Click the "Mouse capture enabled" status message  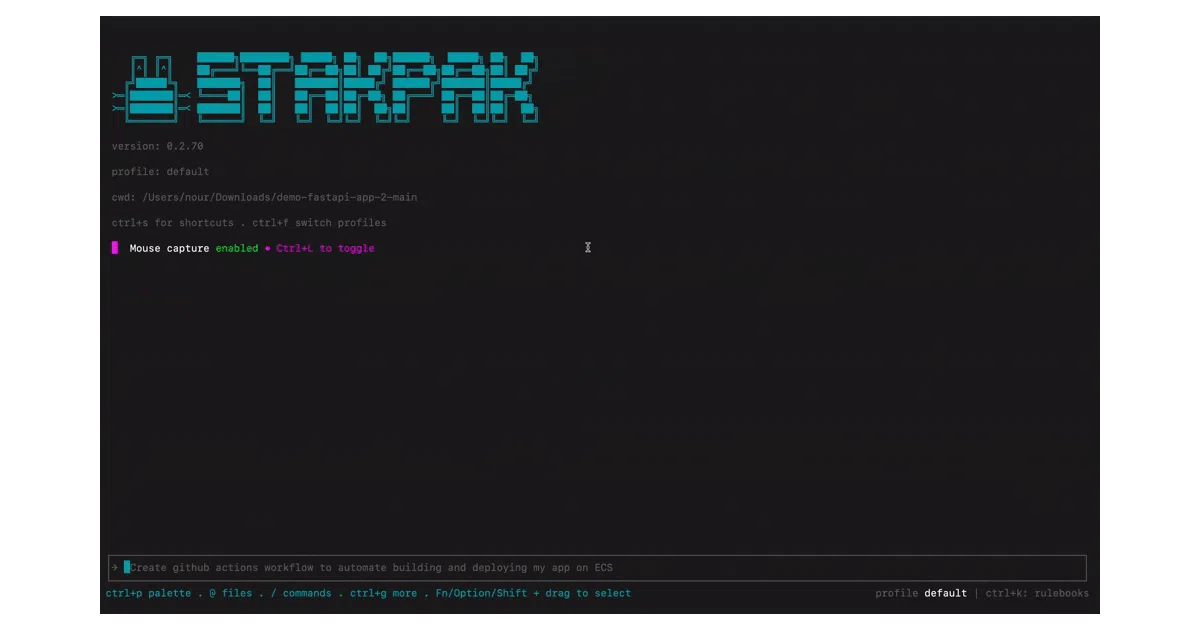click(x=194, y=248)
